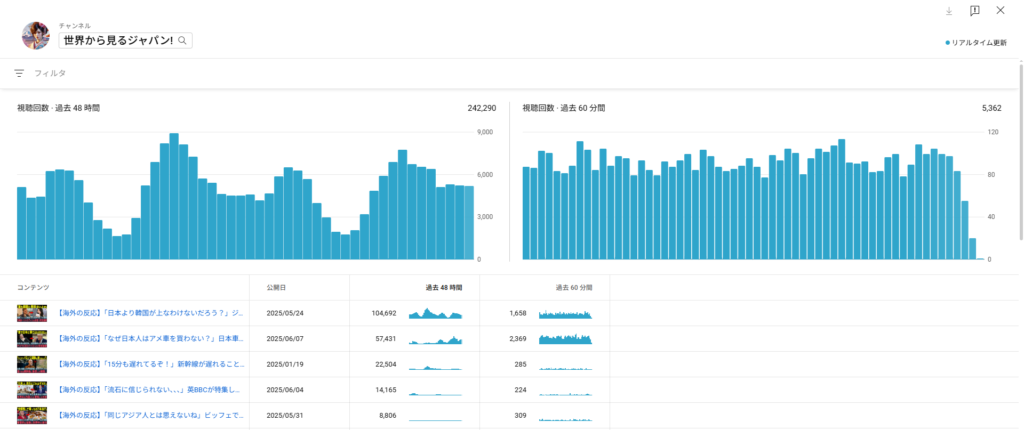Open the send feedback icon
Viewport: 1024px width, 430px height.
[x=974, y=11]
